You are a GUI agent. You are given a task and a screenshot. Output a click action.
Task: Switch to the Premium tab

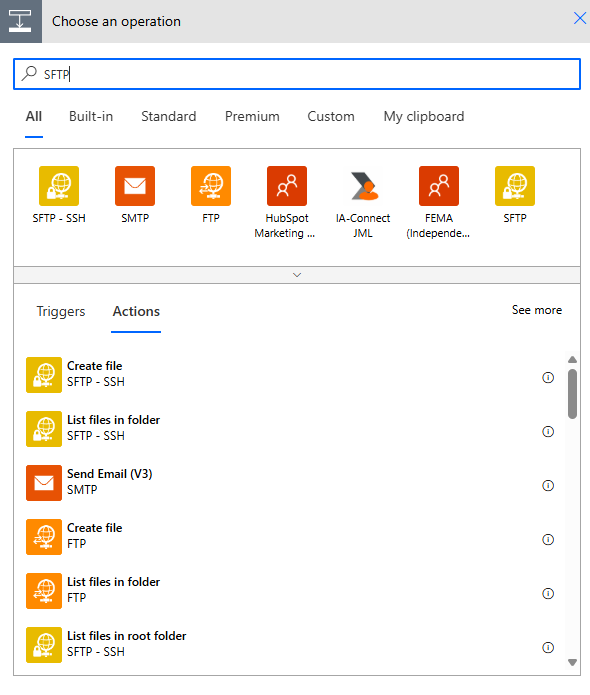[x=252, y=116]
